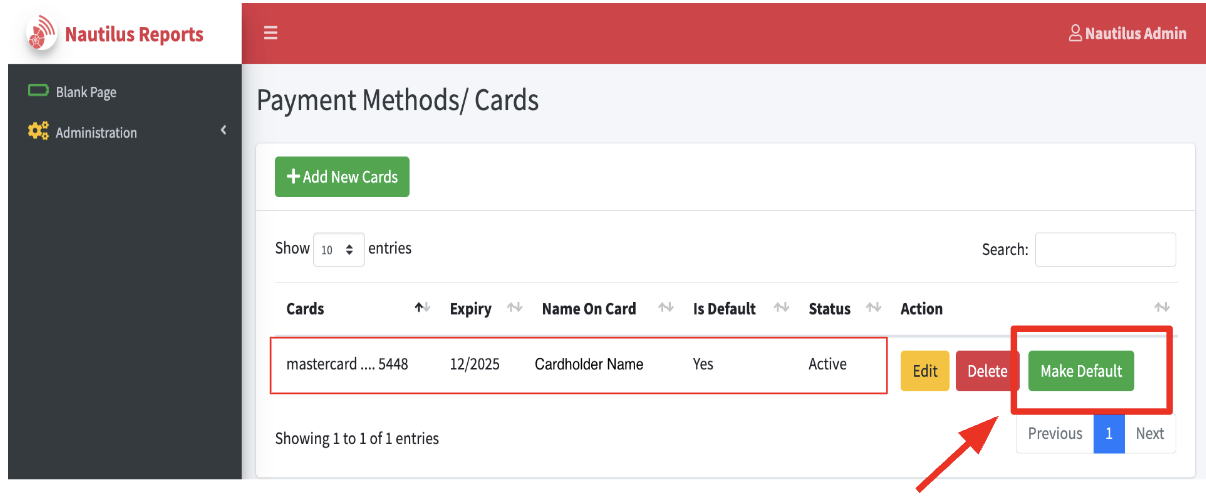This screenshot has height=502, width=1206.
Task: Click the yellow Edit button
Action: click(925, 371)
